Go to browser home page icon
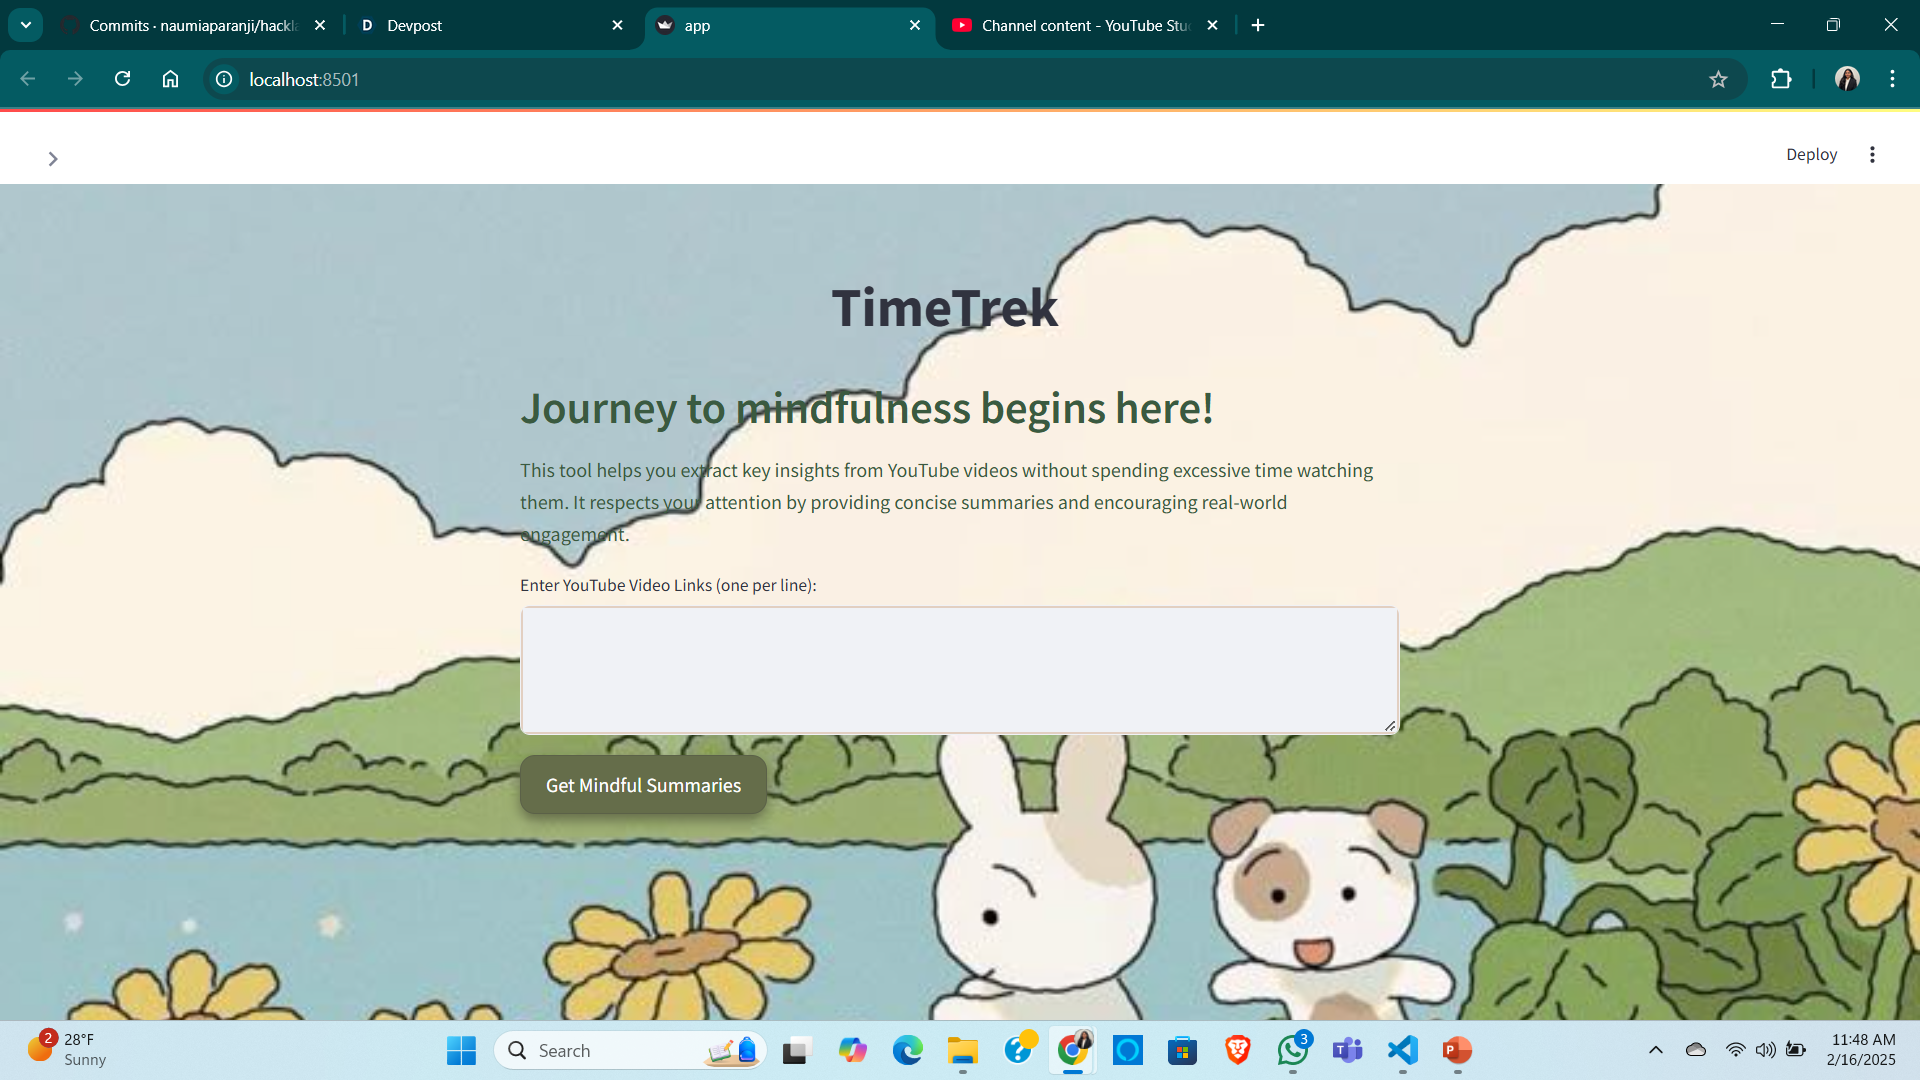 pyautogui.click(x=170, y=79)
